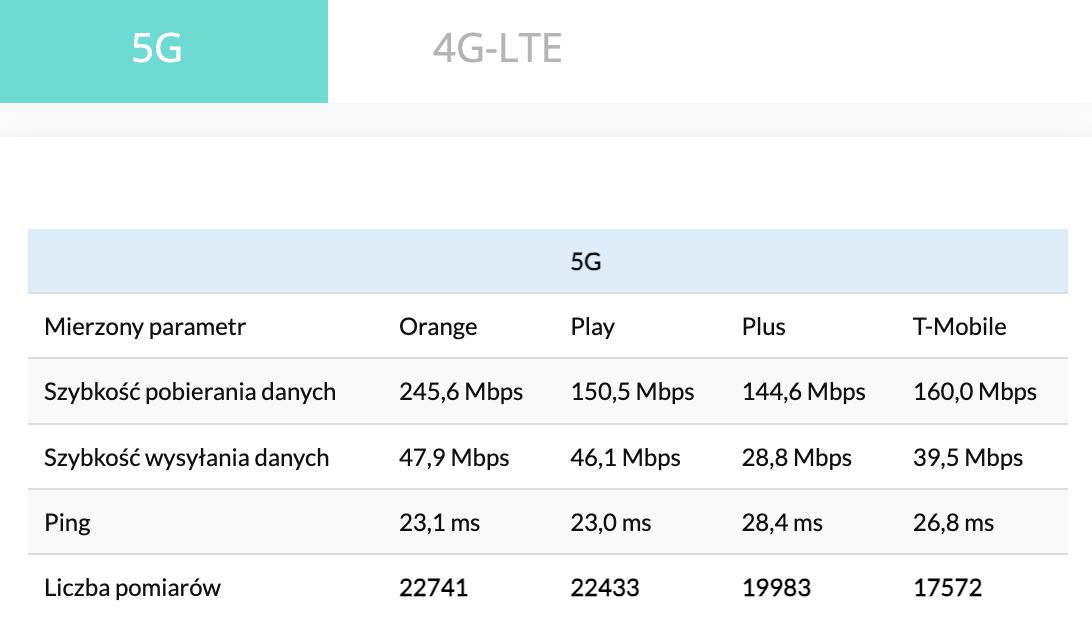
Task: Click Play measurement count 22433
Action: (x=605, y=588)
